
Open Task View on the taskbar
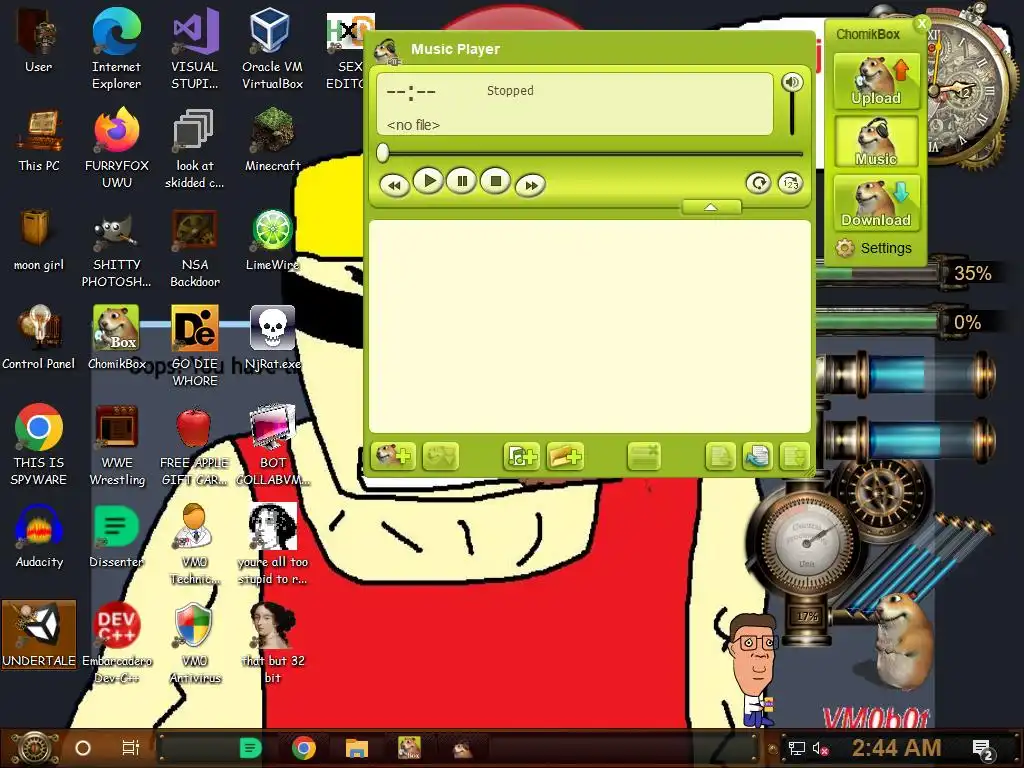(x=131, y=748)
